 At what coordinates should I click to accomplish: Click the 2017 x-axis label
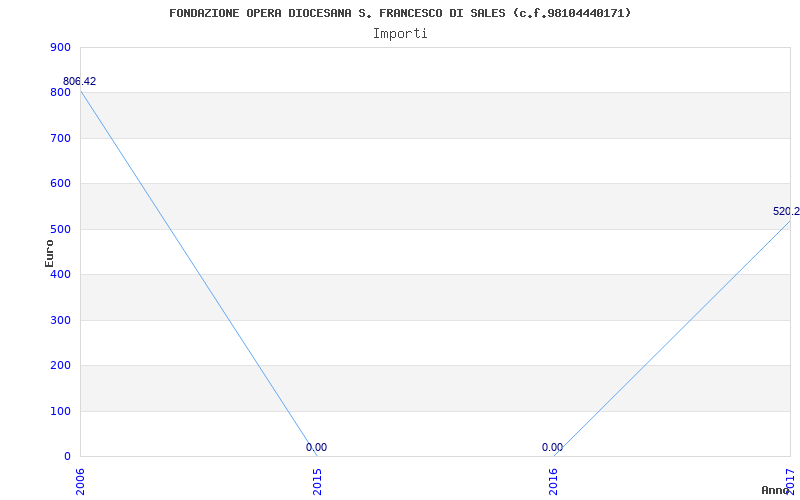click(790, 482)
